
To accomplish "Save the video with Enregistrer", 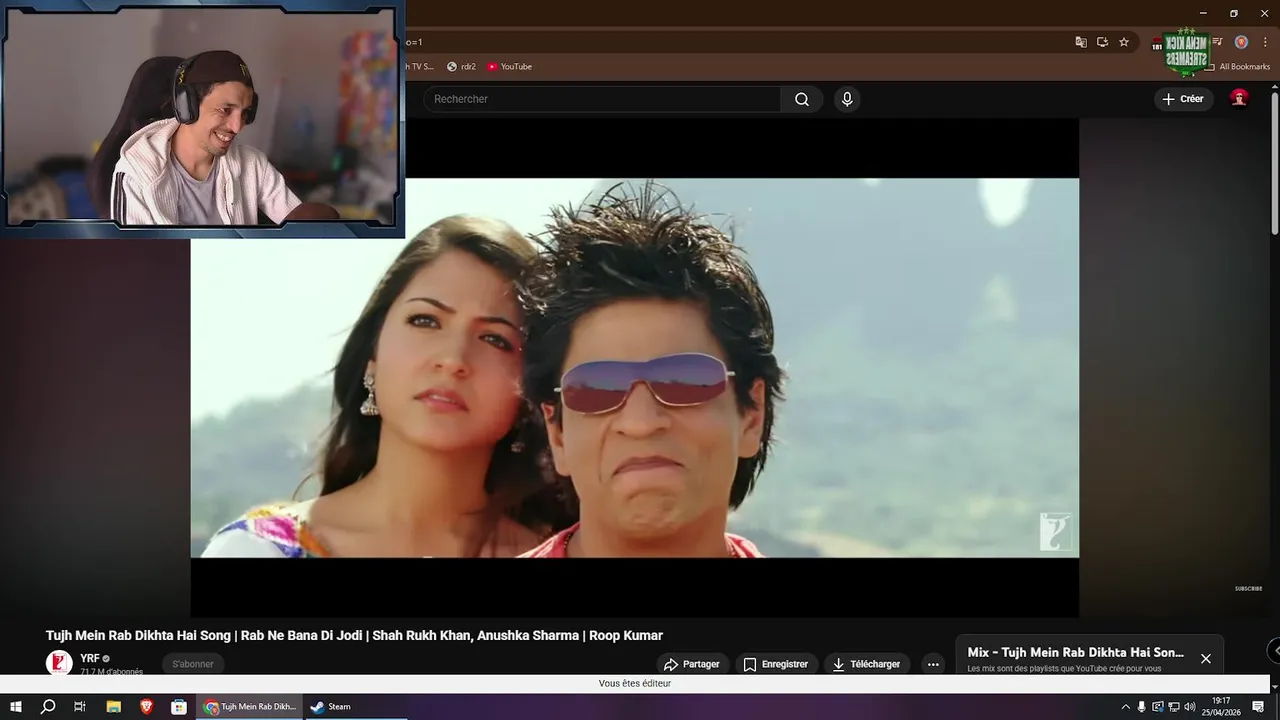I will [x=776, y=664].
